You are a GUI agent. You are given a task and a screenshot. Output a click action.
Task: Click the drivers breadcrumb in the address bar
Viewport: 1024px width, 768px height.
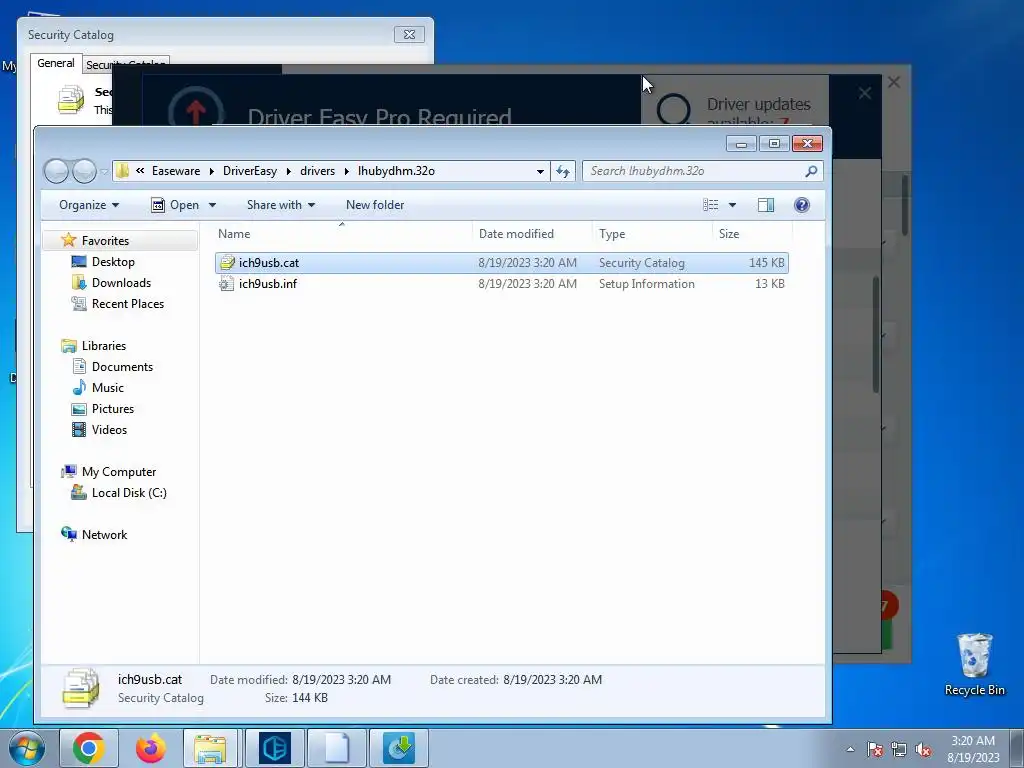(x=317, y=171)
